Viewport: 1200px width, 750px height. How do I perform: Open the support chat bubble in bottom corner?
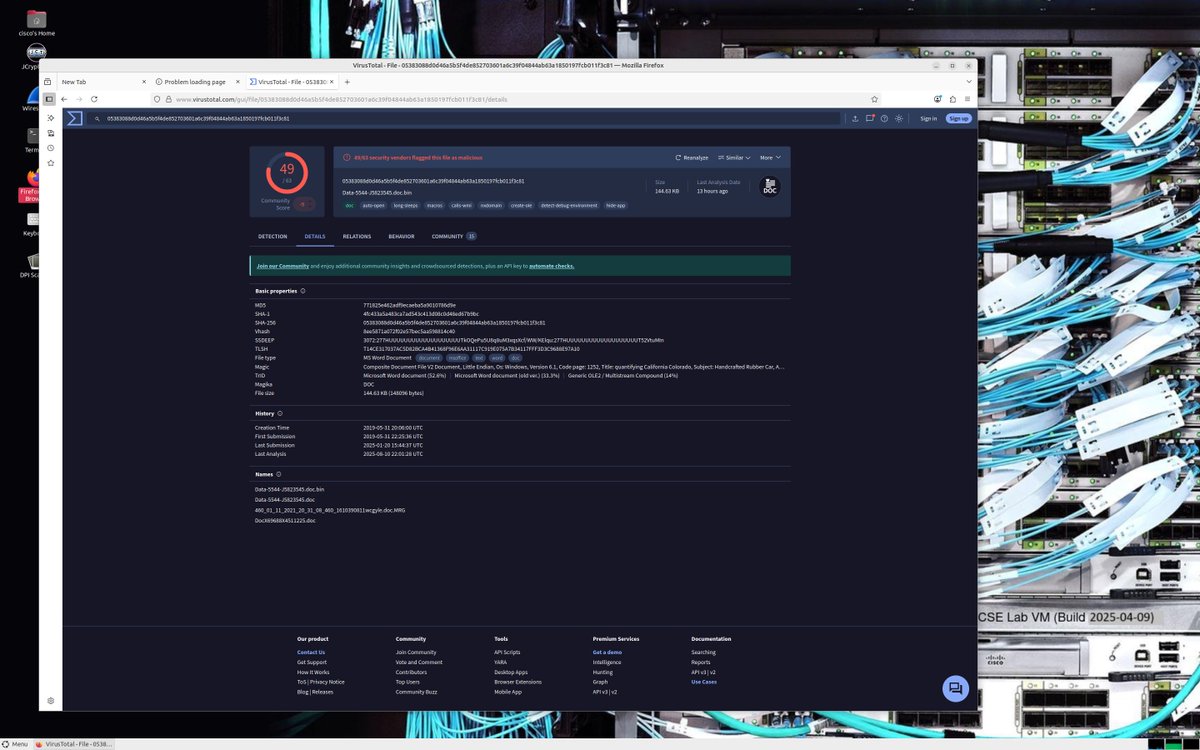[x=955, y=688]
